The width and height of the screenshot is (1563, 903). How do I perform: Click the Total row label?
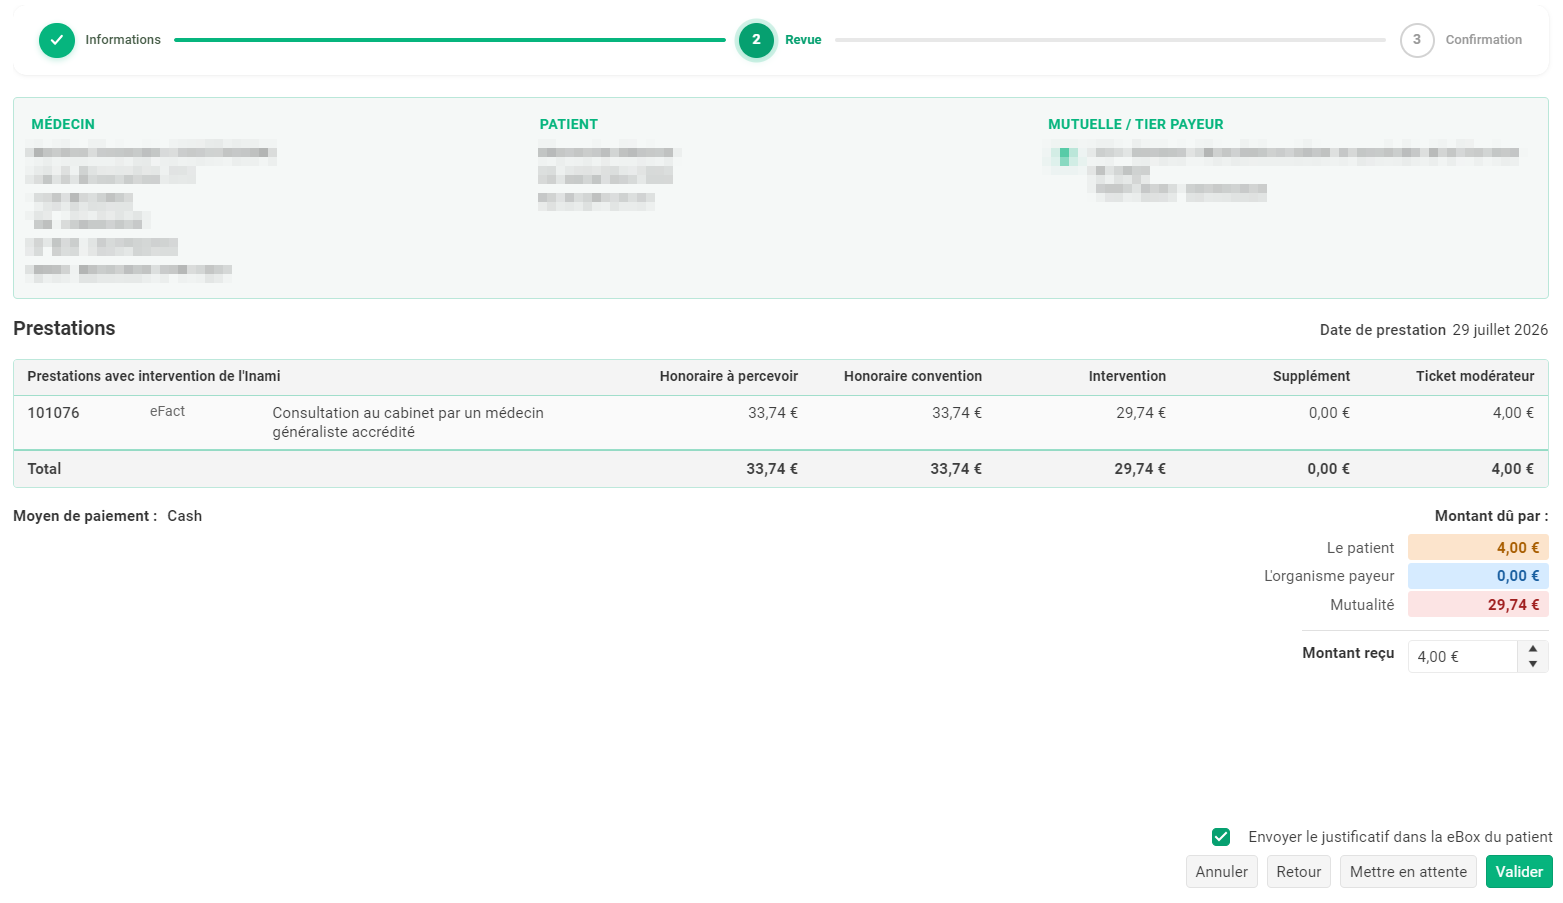44,469
